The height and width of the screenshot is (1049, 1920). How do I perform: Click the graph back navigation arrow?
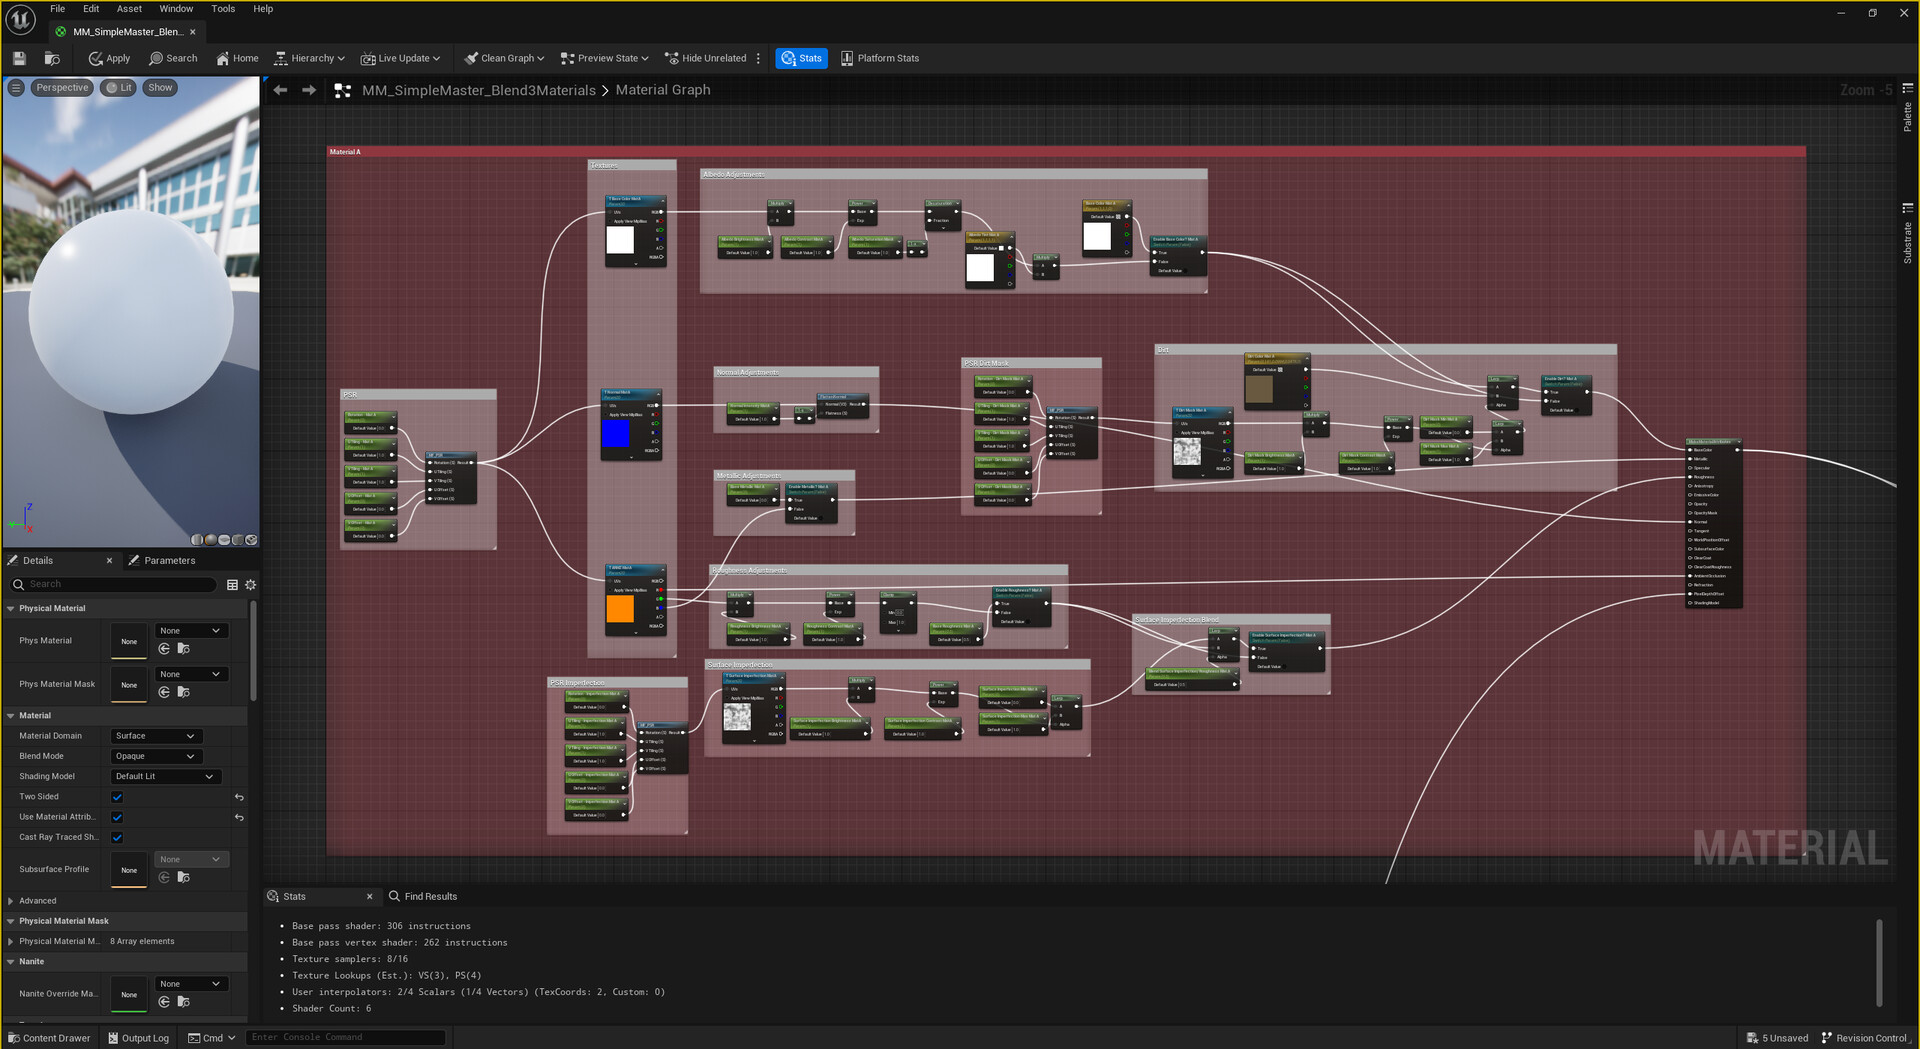coord(281,90)
